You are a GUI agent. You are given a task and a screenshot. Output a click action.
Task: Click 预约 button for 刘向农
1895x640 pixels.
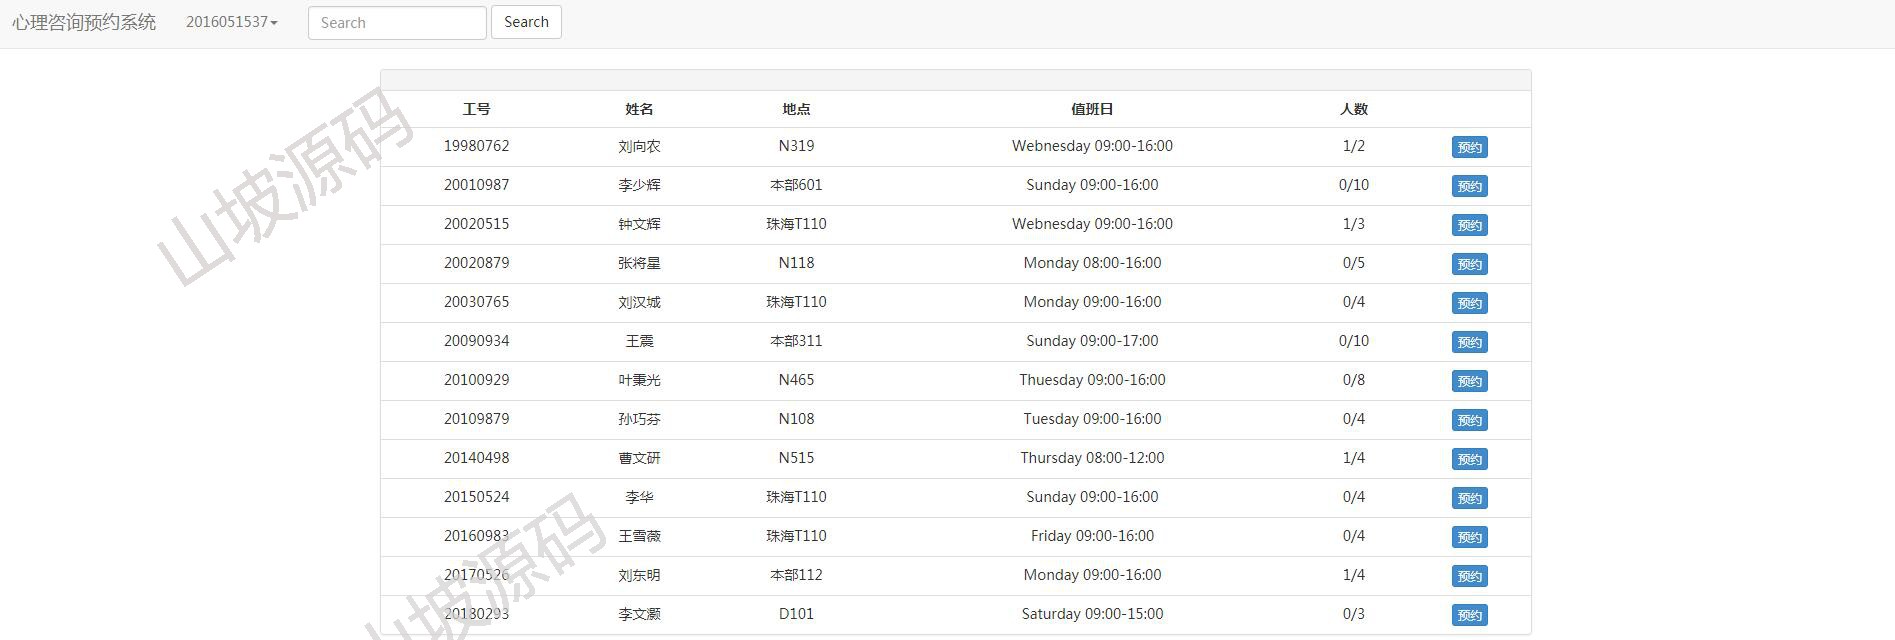pos(1469,147)
